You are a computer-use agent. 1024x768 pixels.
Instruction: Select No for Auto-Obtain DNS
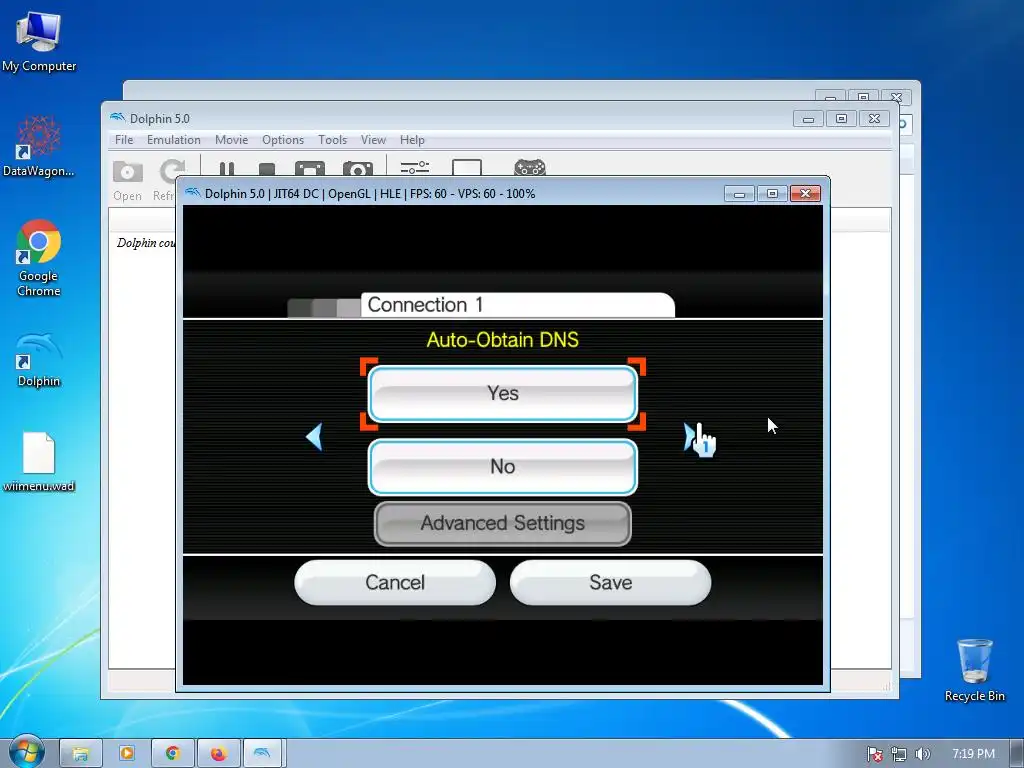click(502, 467)
